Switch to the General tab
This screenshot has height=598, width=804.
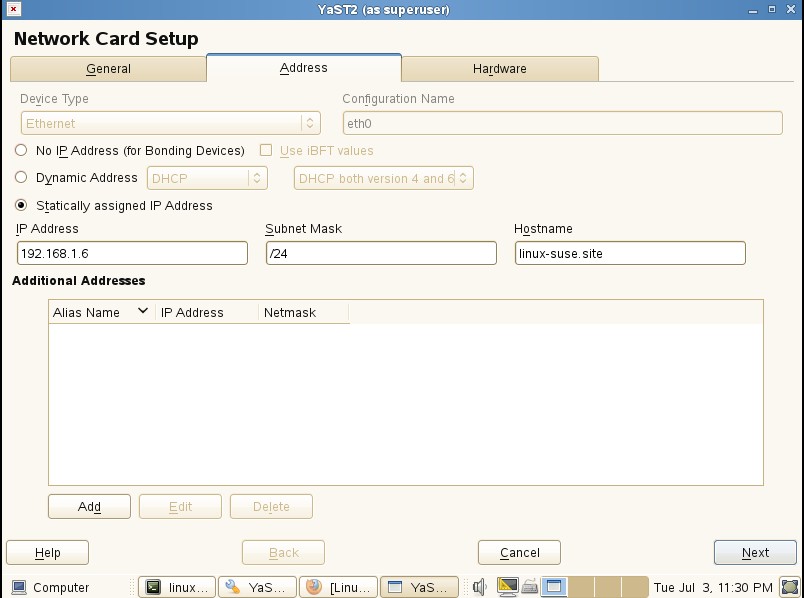[x=108, y=69]
